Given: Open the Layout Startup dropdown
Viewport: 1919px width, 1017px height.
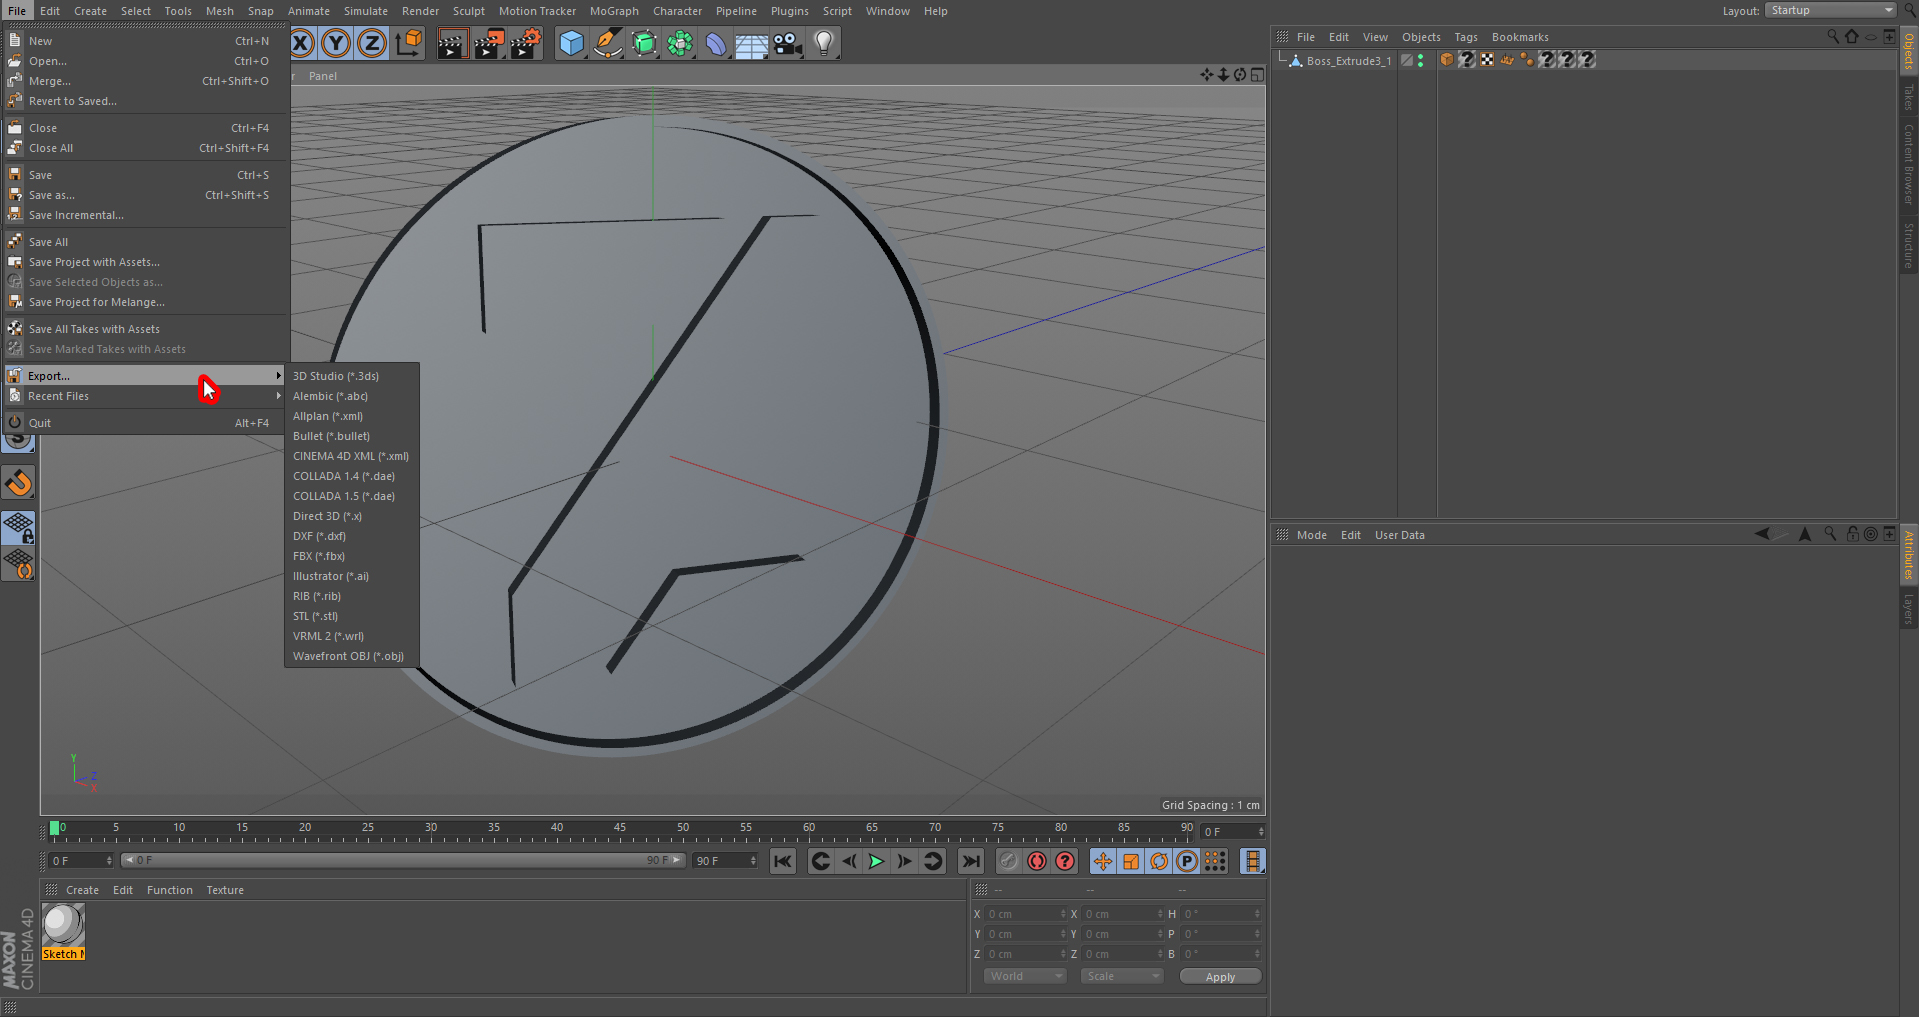Looking at the screenshot, I should click(x=1830, y=11).
